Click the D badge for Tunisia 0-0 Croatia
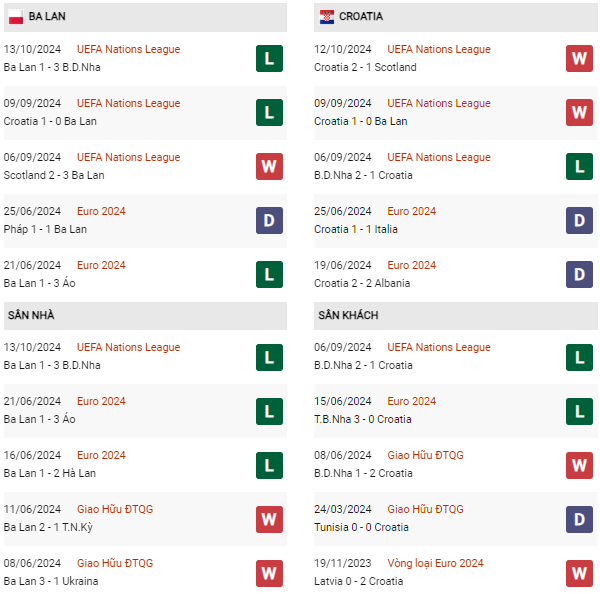The image size is (600, 594). (579, 519)
